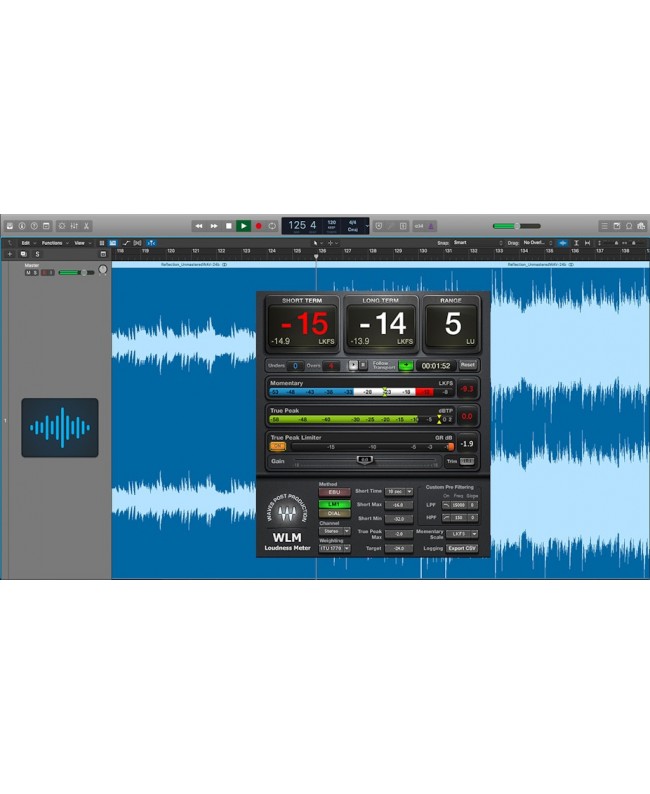Turn the True Peak Limiter ON button
Viewport: 650px width, 794px height.
pos(277,446)
